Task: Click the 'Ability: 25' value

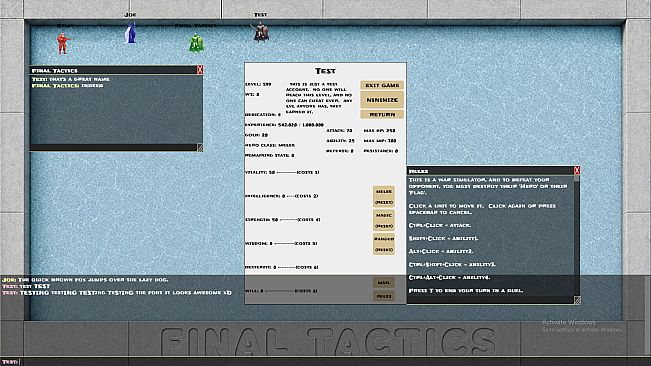Action: (340, 141)
